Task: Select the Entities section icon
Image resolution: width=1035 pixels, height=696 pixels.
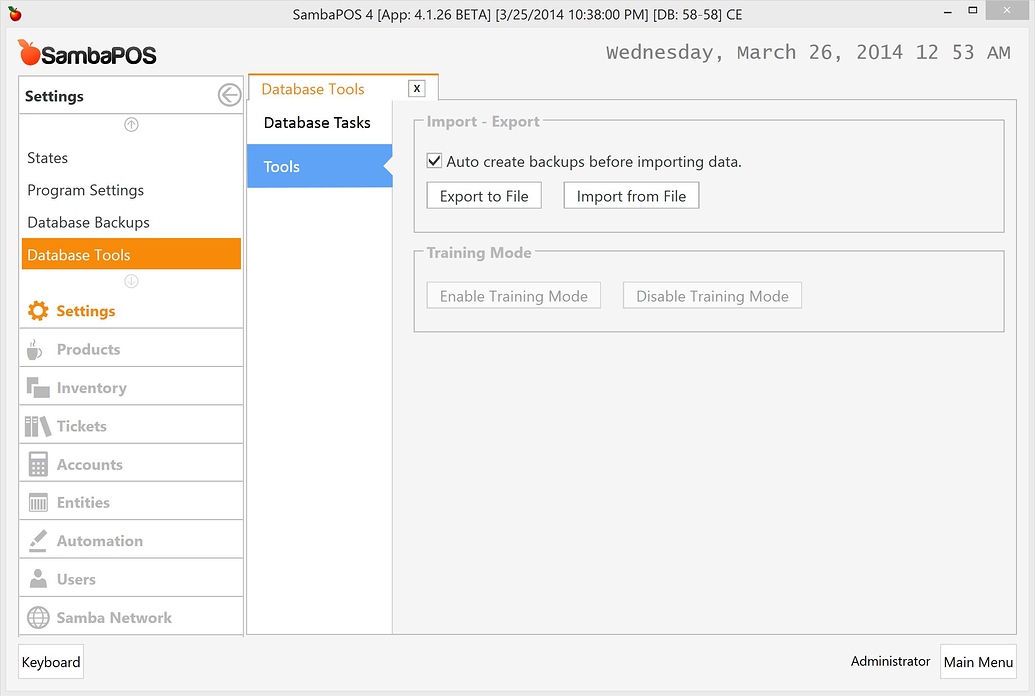Action: (x=36, y=500)
